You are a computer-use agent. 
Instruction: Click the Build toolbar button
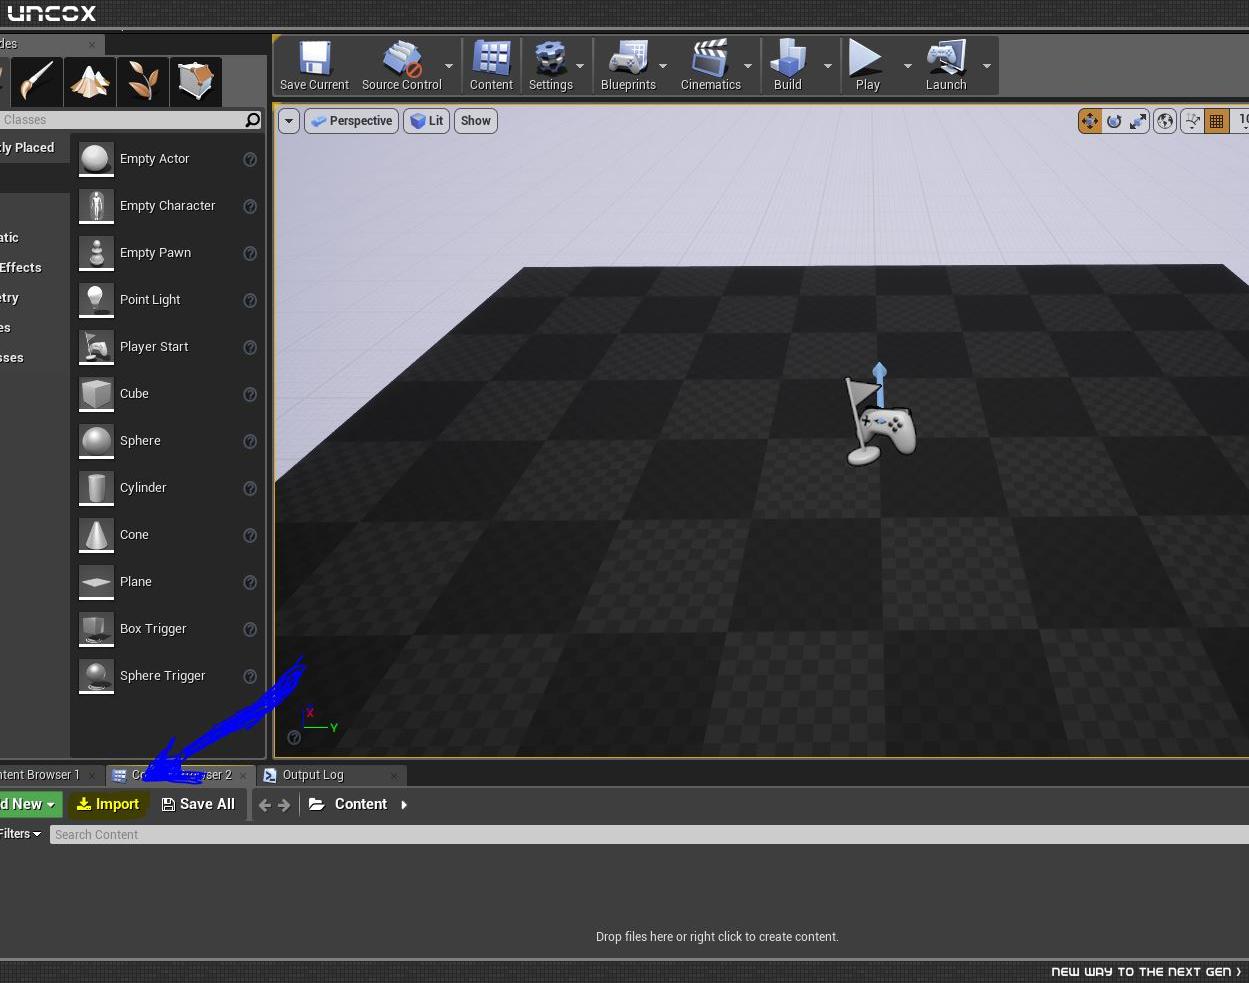point(788,66)
